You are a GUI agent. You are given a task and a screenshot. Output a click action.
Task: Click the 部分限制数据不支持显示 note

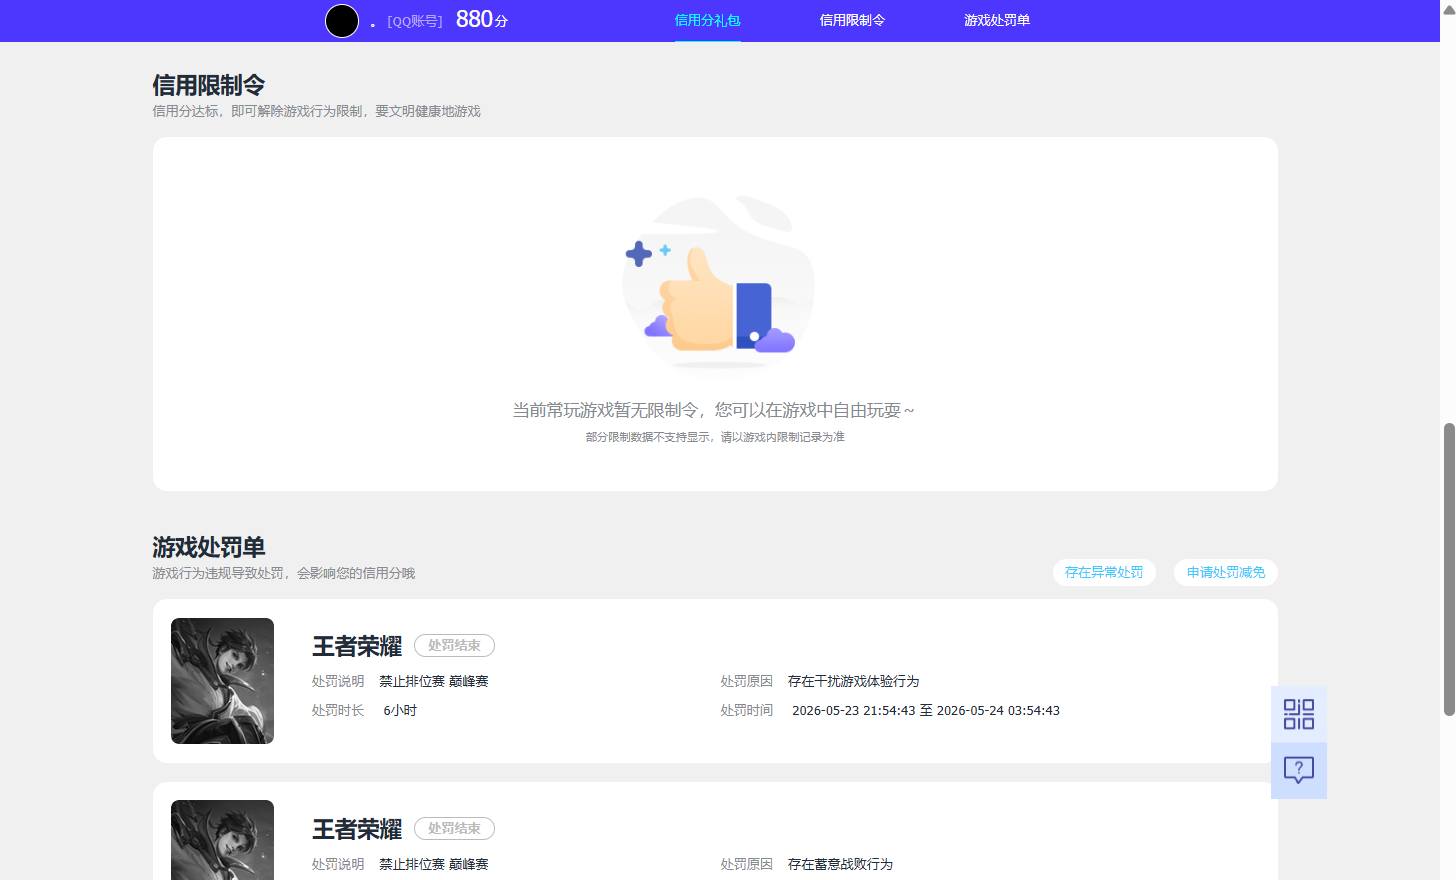point(715,437)
